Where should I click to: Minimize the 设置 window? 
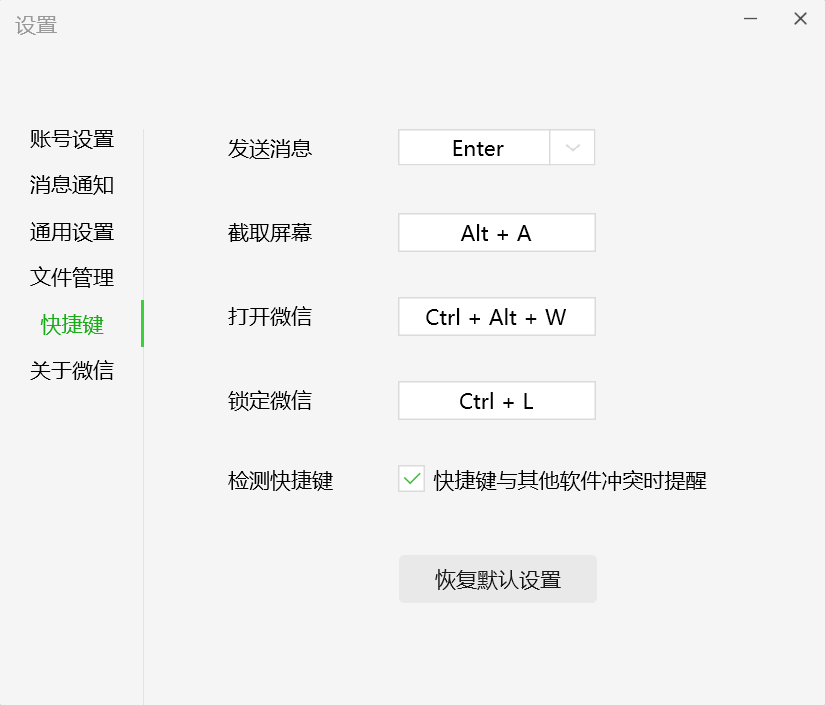click(748, 18)
